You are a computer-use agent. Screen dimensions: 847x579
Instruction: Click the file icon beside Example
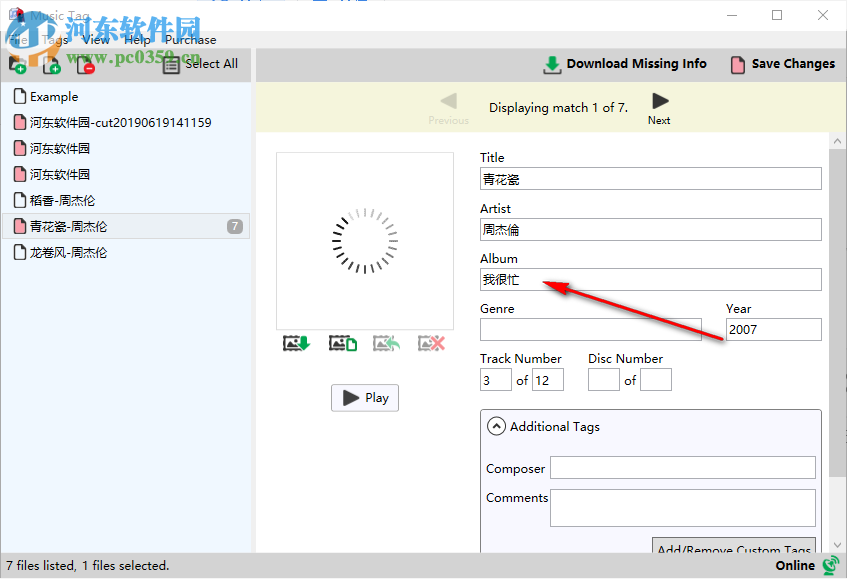[x=20, y=96]
